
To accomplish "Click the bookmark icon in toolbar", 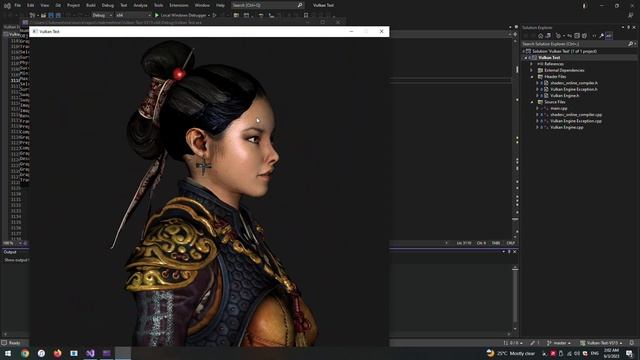I will tap(306, 15).
